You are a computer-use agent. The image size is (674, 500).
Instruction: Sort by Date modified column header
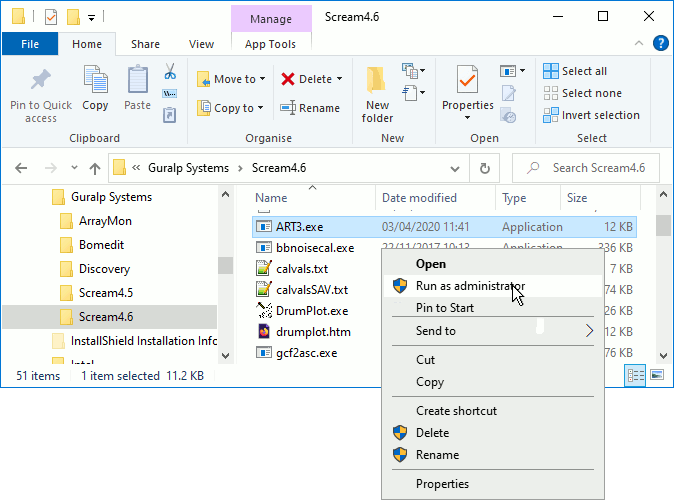(x=419, y=198)
